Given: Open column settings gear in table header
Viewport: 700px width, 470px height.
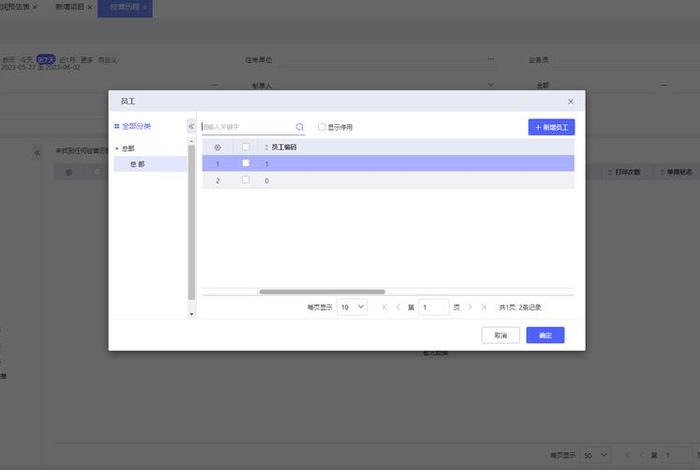Looking at the screenshot, I should (x=217, y=147).
